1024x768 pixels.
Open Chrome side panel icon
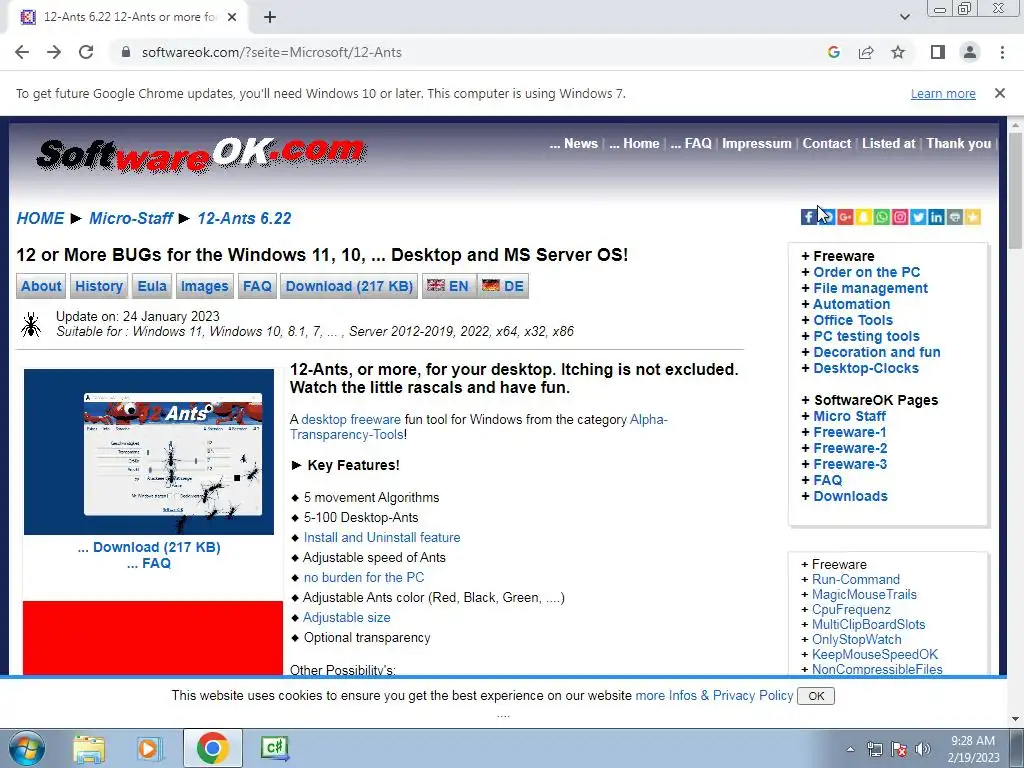click(x=938, y=52)
